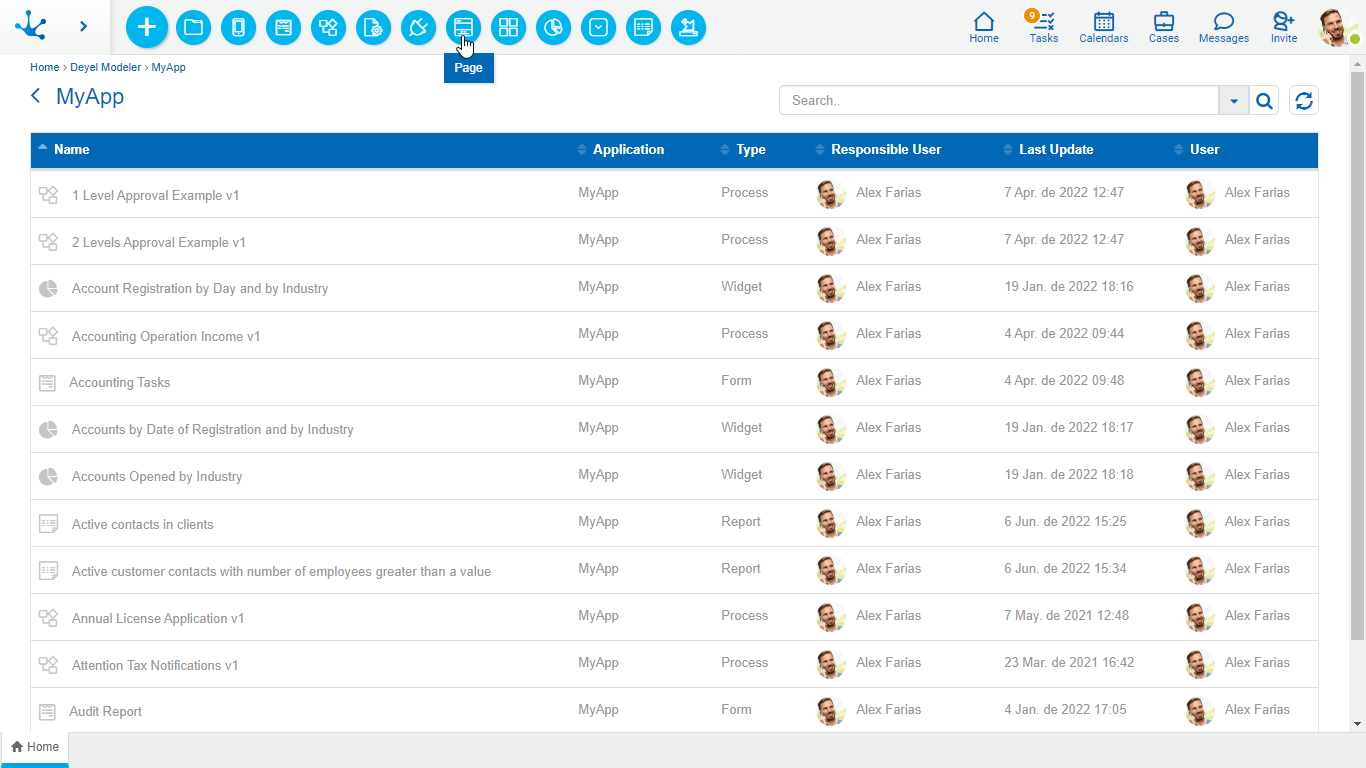Sort by Application column header

628,149
